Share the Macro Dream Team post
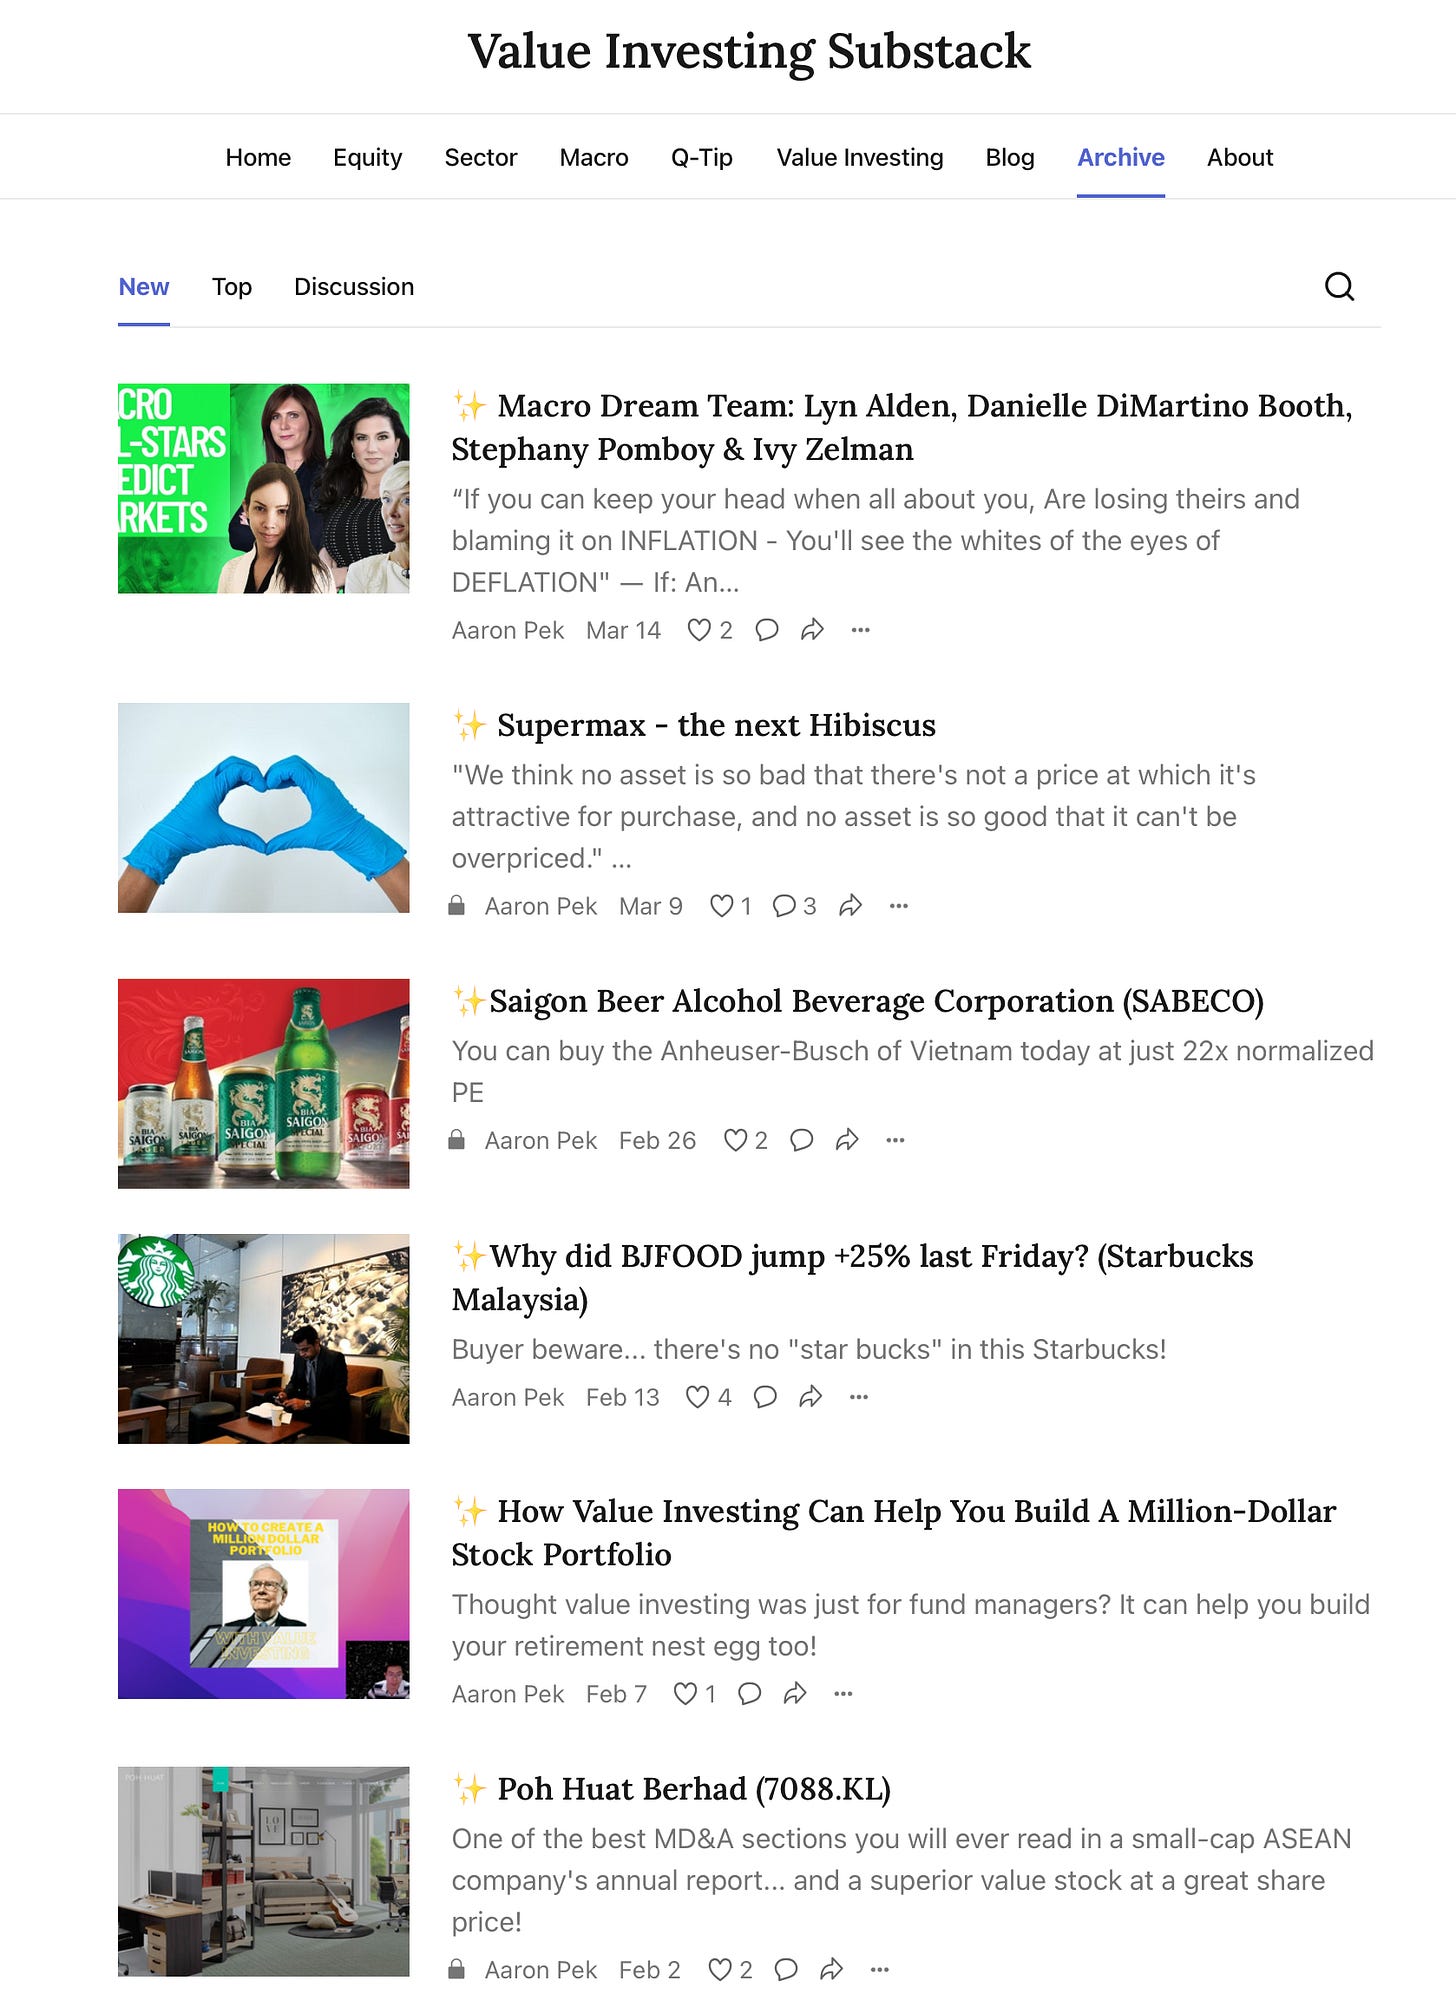Screen dimensions: 1456x1994 (813, 630)
